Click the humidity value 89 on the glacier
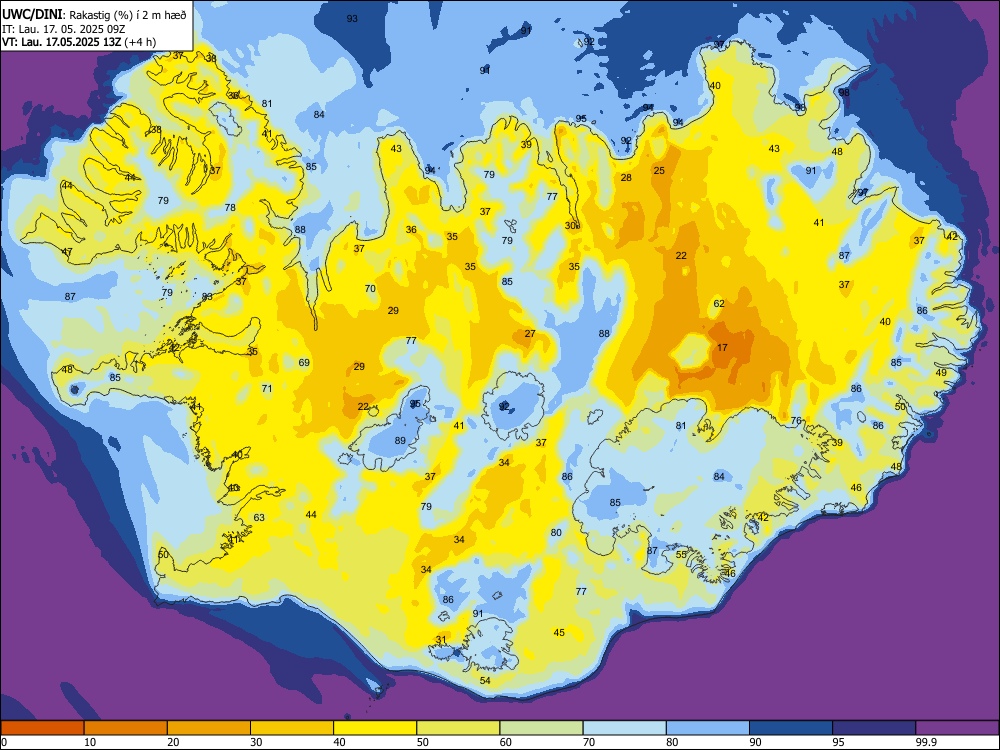 click(400, 441)
